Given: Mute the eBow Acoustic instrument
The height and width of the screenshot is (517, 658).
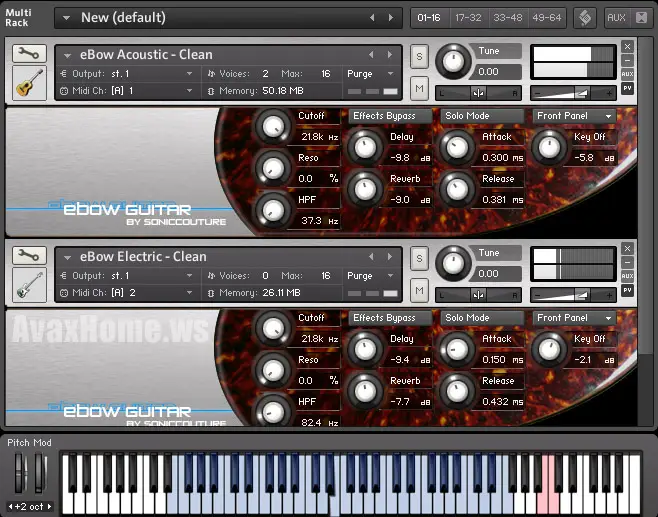Looking at the screenshot, I should click(419, 89).
